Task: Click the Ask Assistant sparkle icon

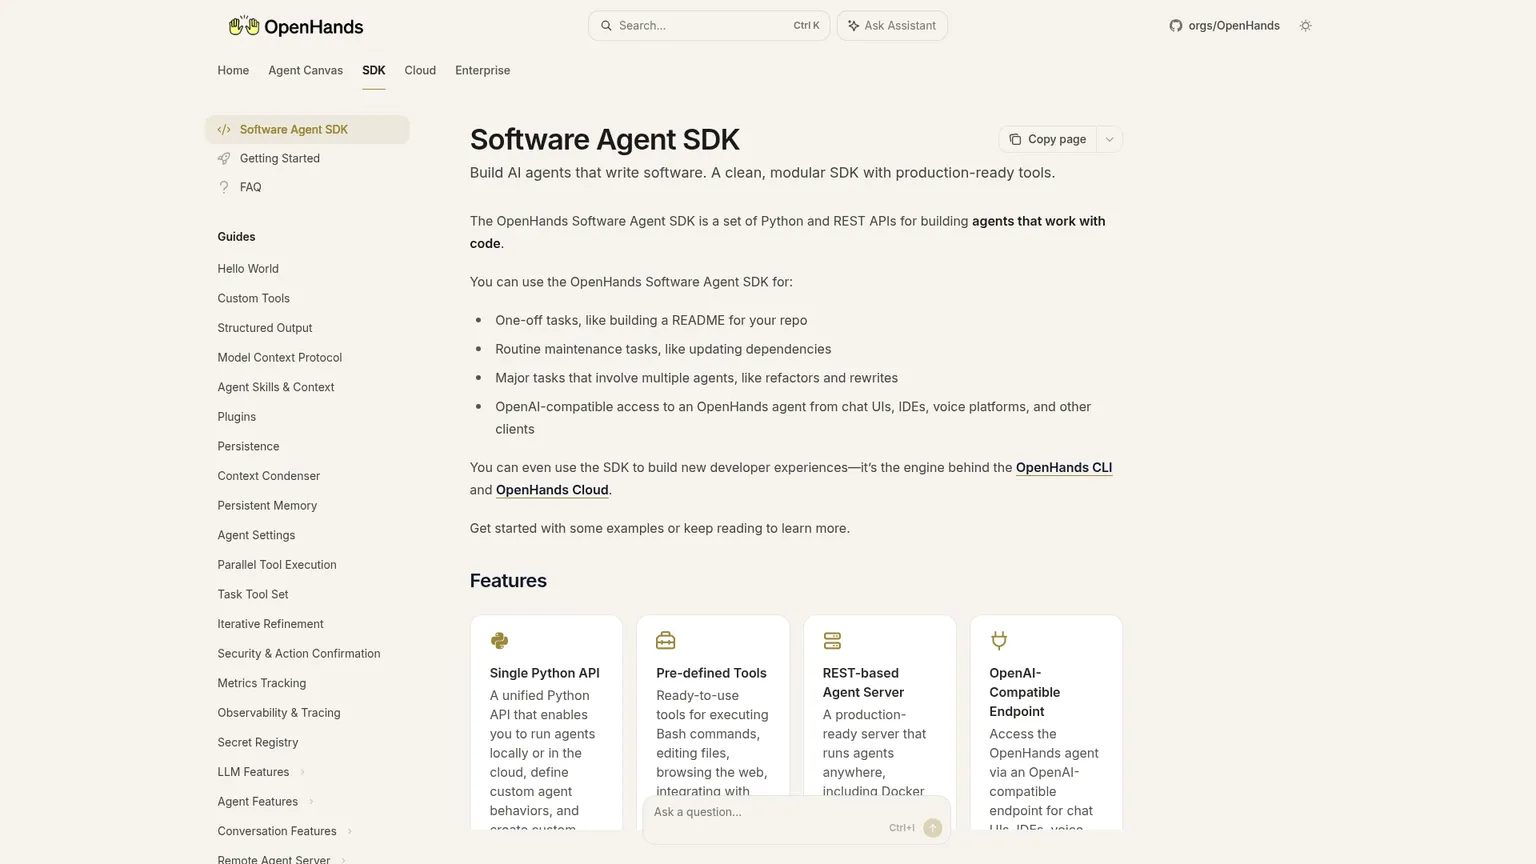Action: pyautogui.click(x=853, y=26)
